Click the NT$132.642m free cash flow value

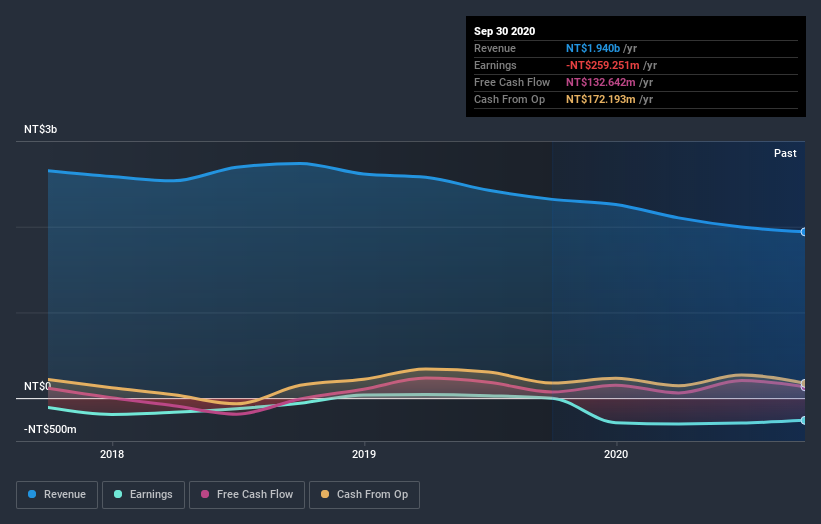pos(601,82)
